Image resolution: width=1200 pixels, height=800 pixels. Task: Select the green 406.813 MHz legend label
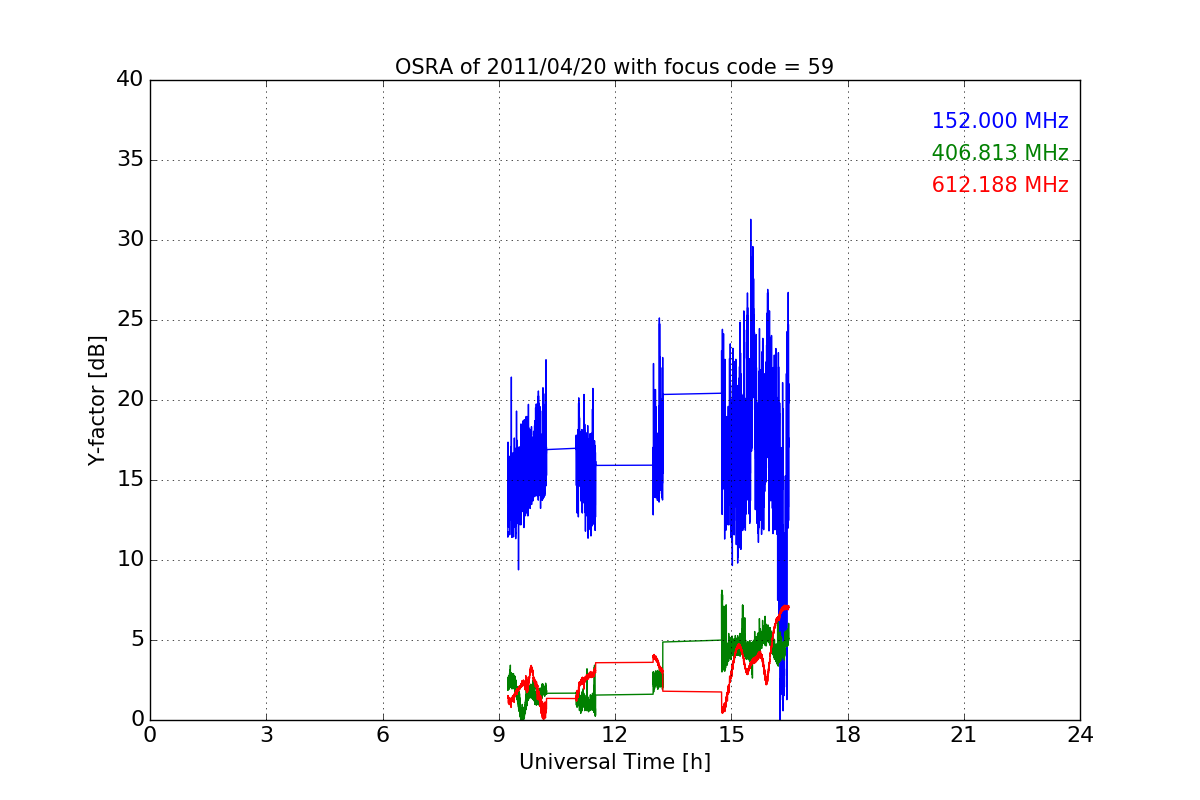click(1000, 153)
